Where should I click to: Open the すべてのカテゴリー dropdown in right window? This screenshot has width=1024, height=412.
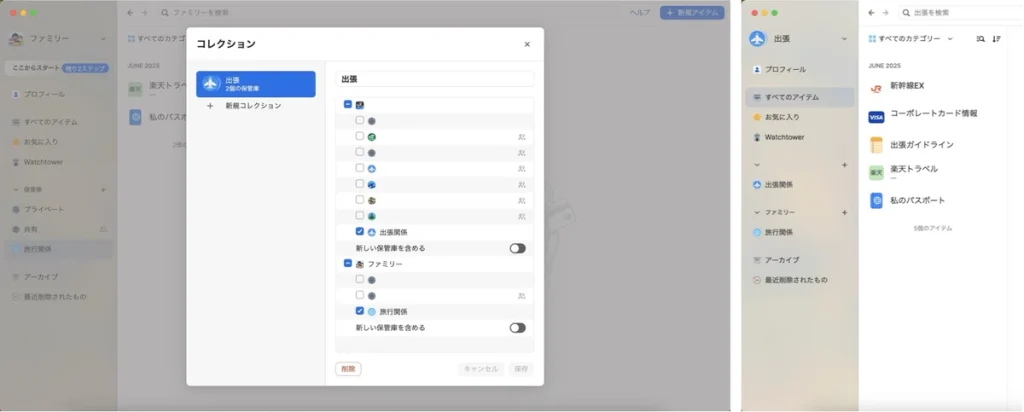911,39
